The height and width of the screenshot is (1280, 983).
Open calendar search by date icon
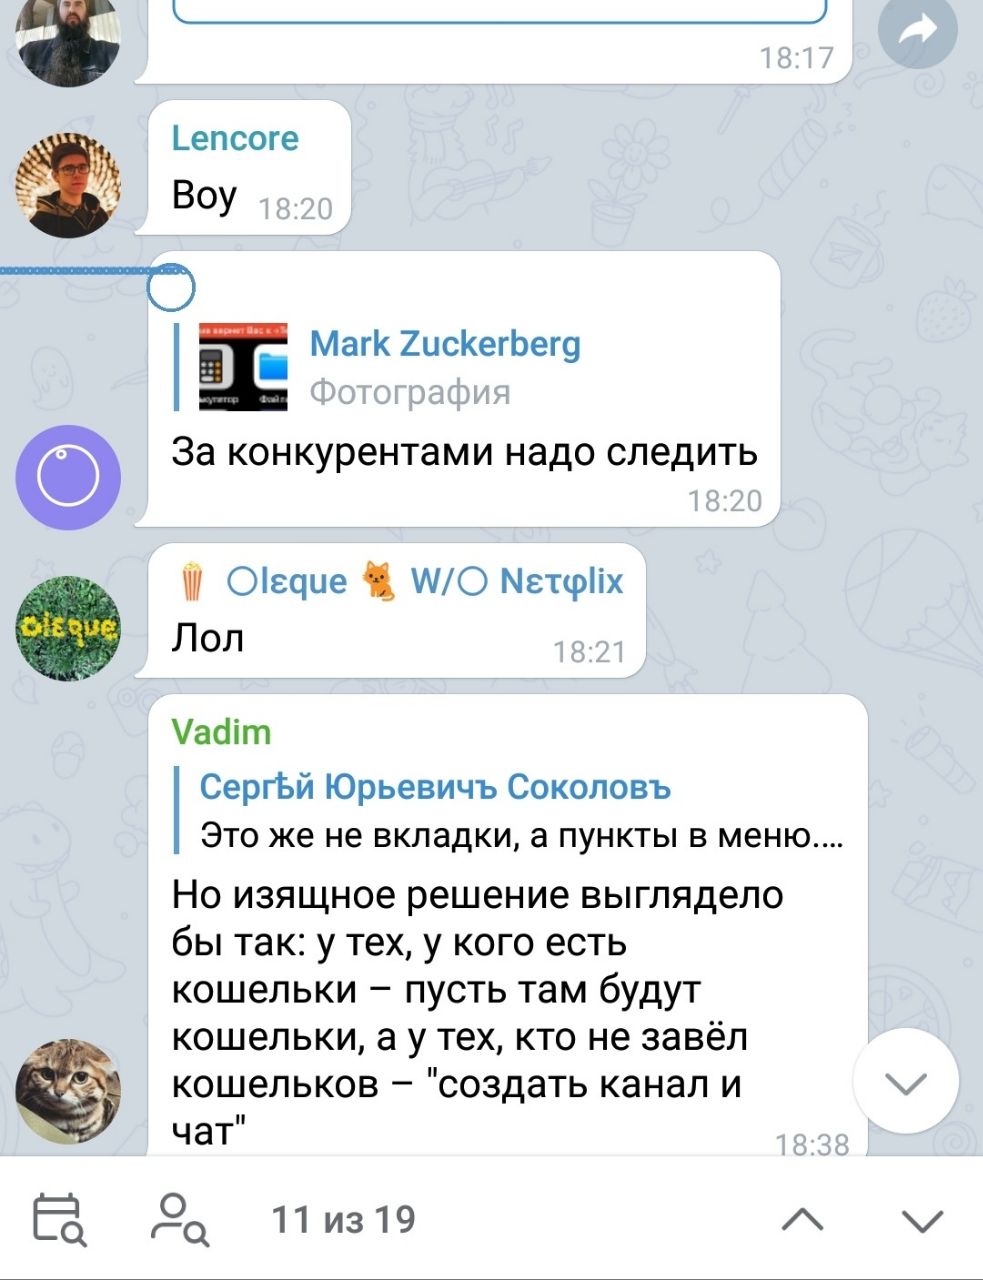click(x=59, y=1219)
